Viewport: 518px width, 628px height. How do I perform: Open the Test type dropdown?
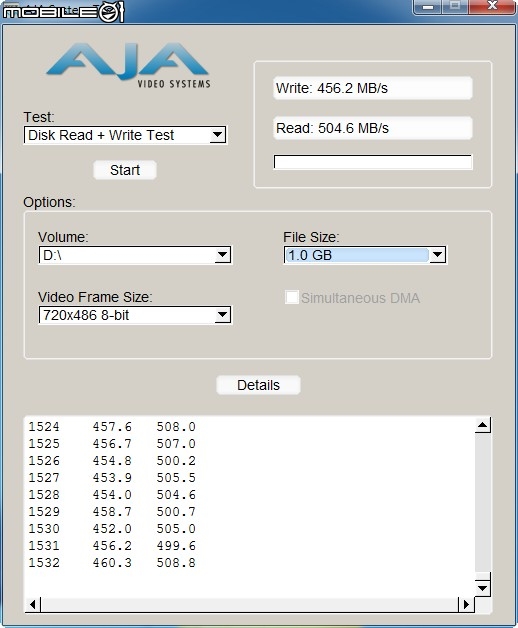[125, 135]
